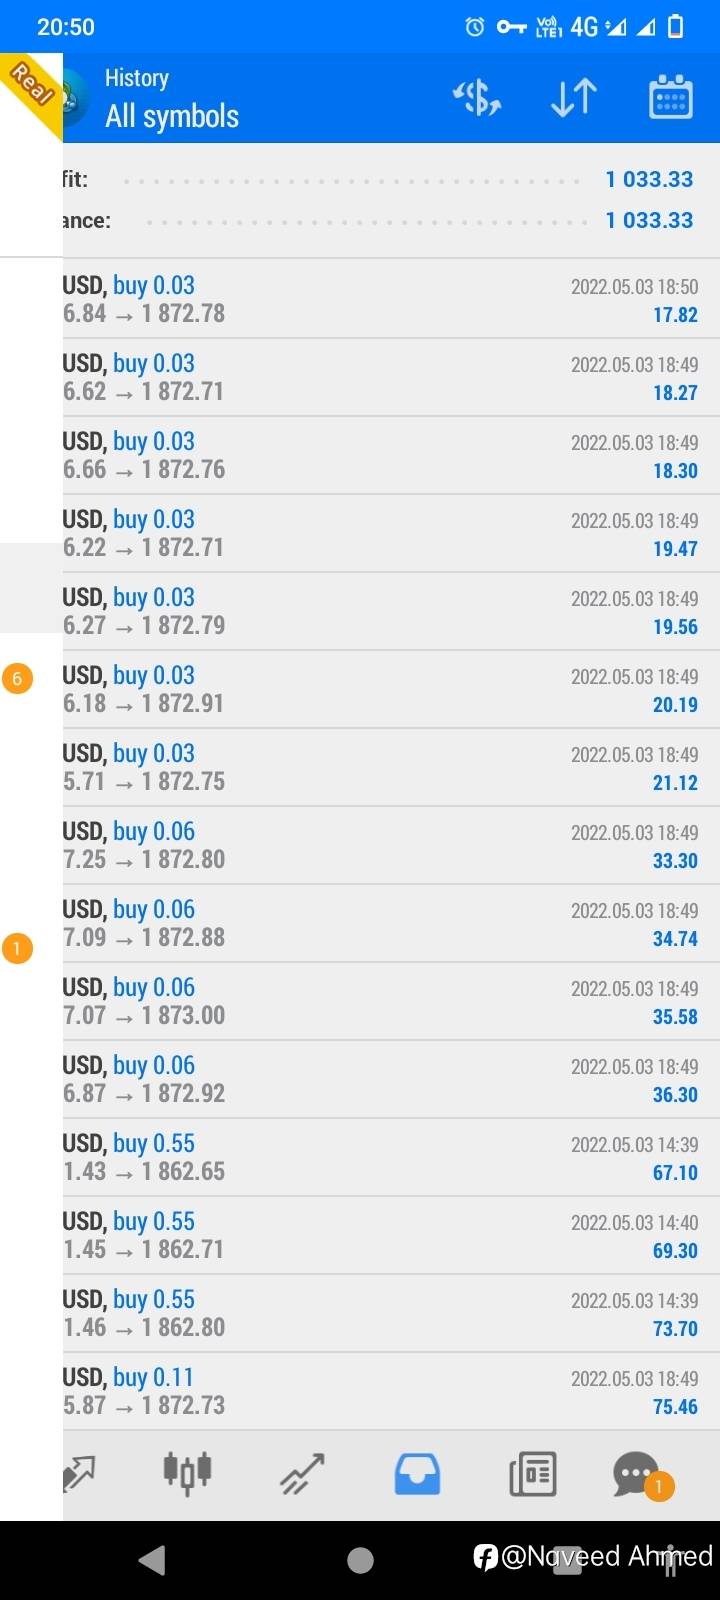Screen dimensions: 720x1600
Task: Open the buy 0.03 trade with 17.82 profit
Action: tap(390, 299)
